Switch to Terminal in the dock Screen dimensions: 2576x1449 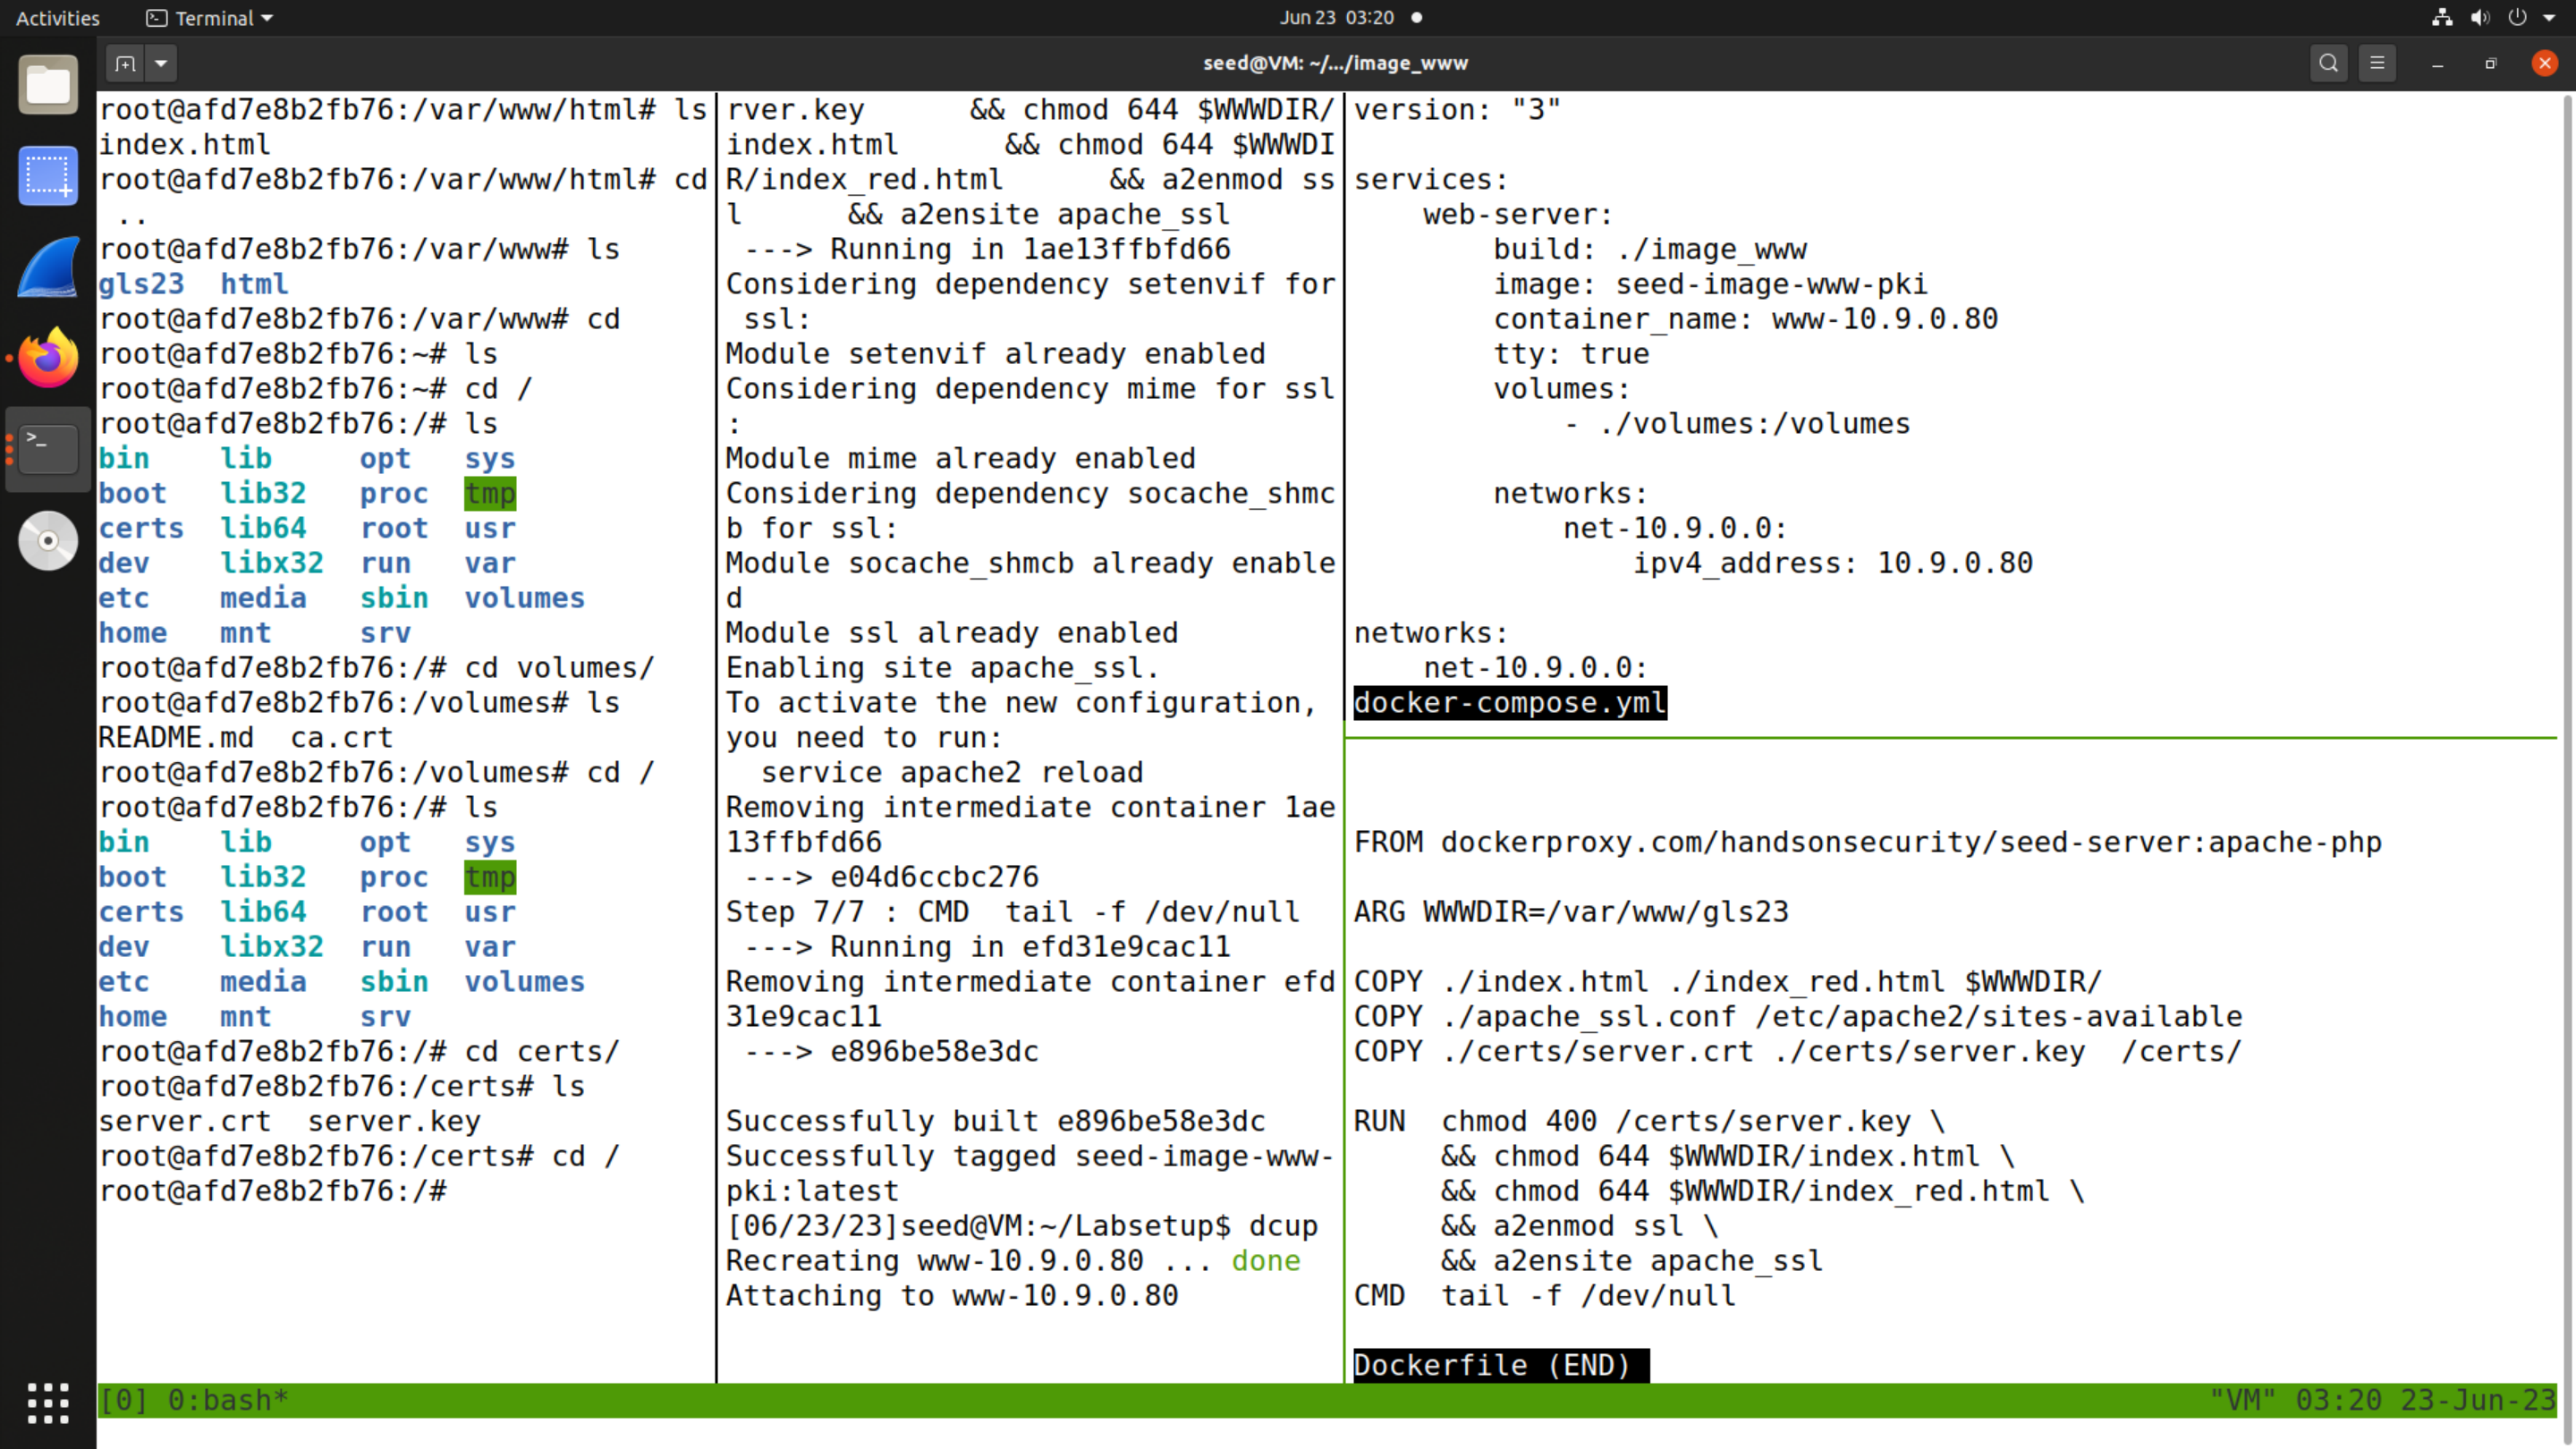click(x=48, y=449)
